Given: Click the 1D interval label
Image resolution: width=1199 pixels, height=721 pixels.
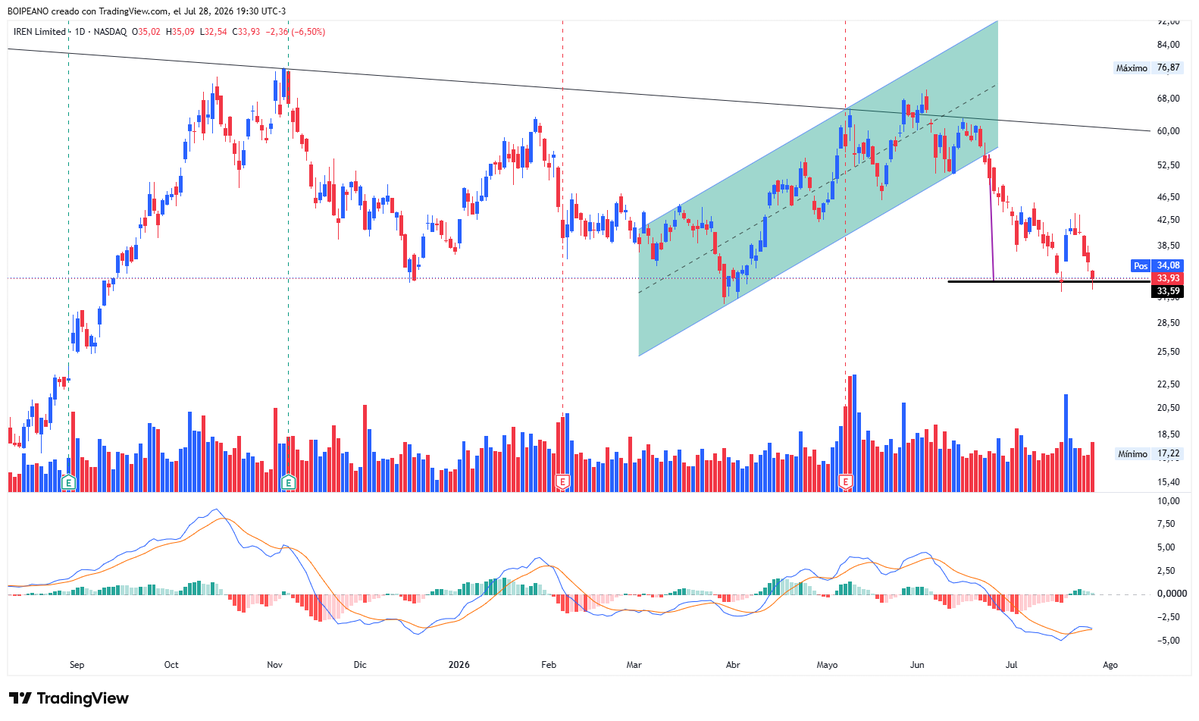Looking at the screenshot, I should [80, 32].
